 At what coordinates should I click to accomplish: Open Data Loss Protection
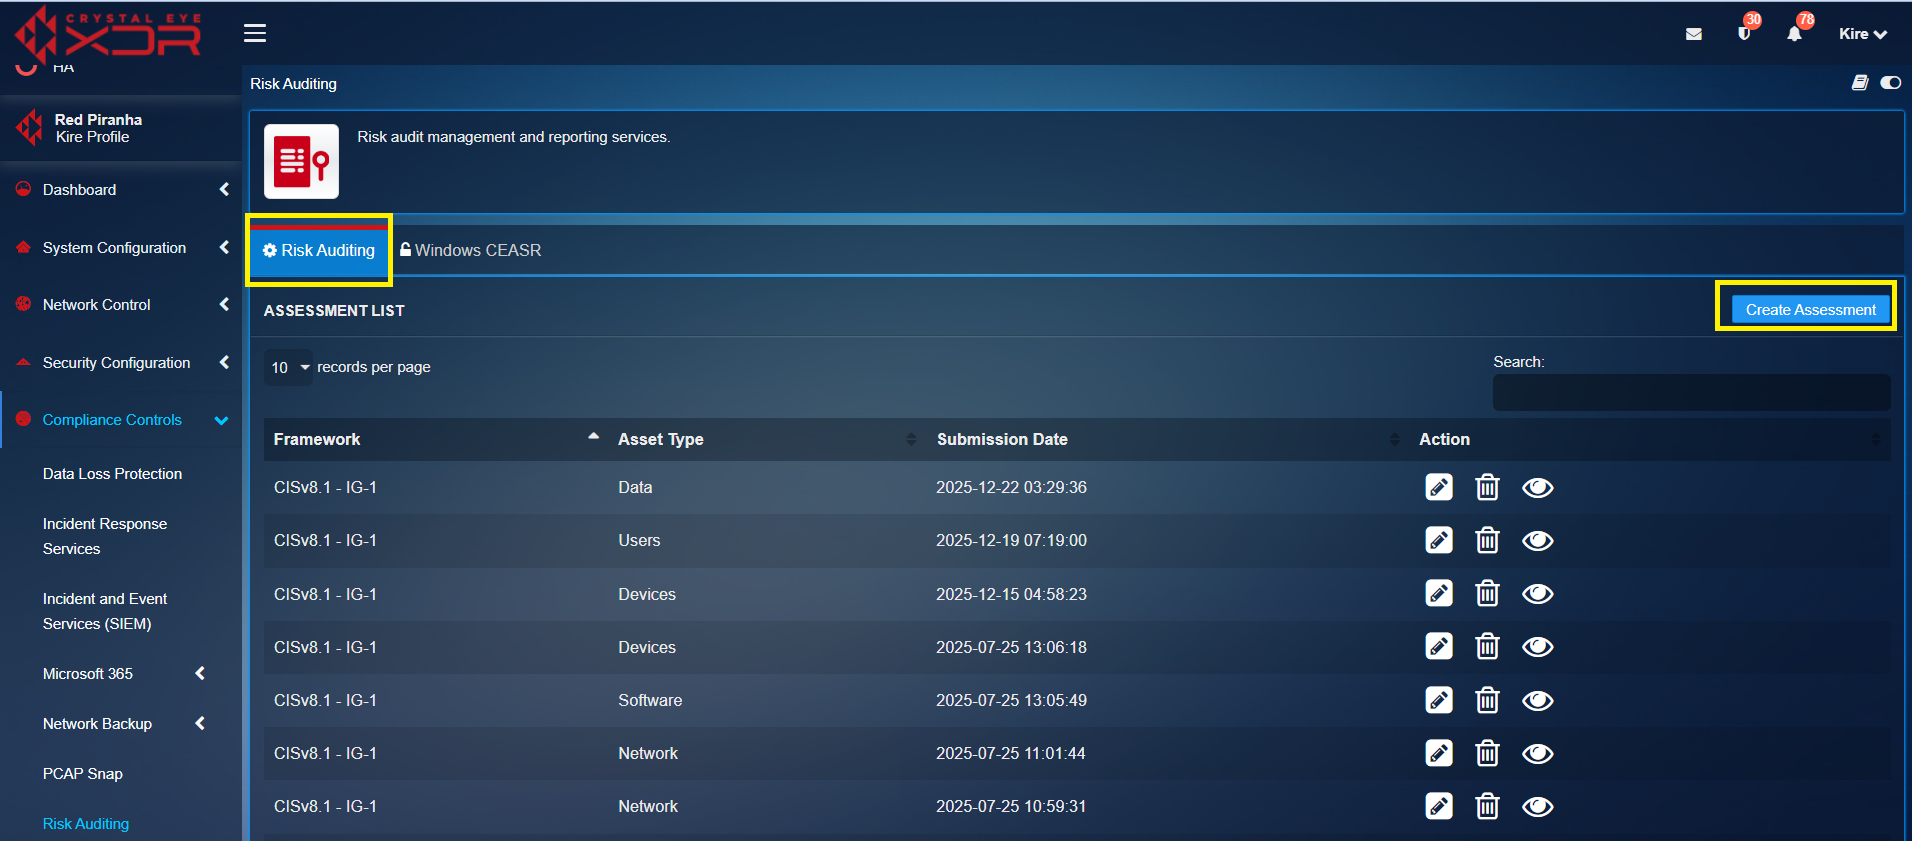tap(112, 474)
